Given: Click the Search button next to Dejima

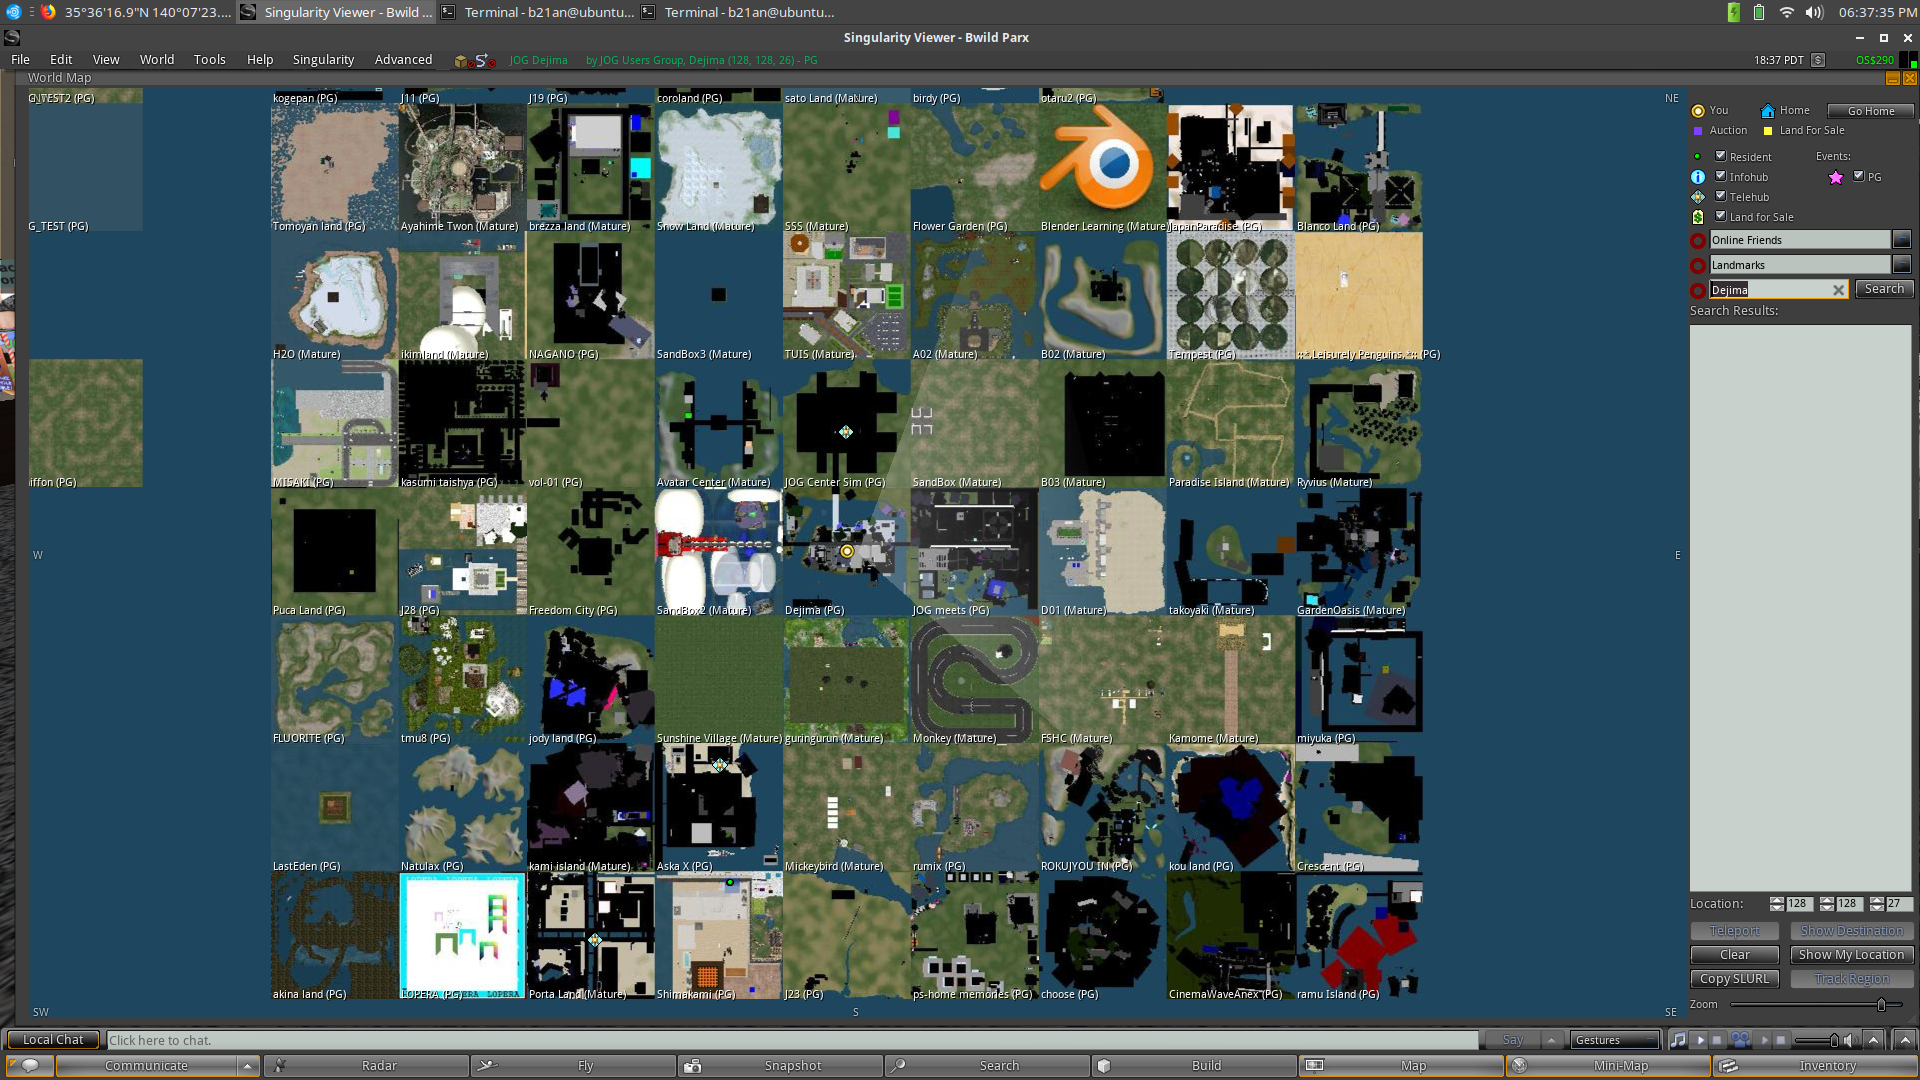Looking at the screenshot, I should pos(1885,289).
